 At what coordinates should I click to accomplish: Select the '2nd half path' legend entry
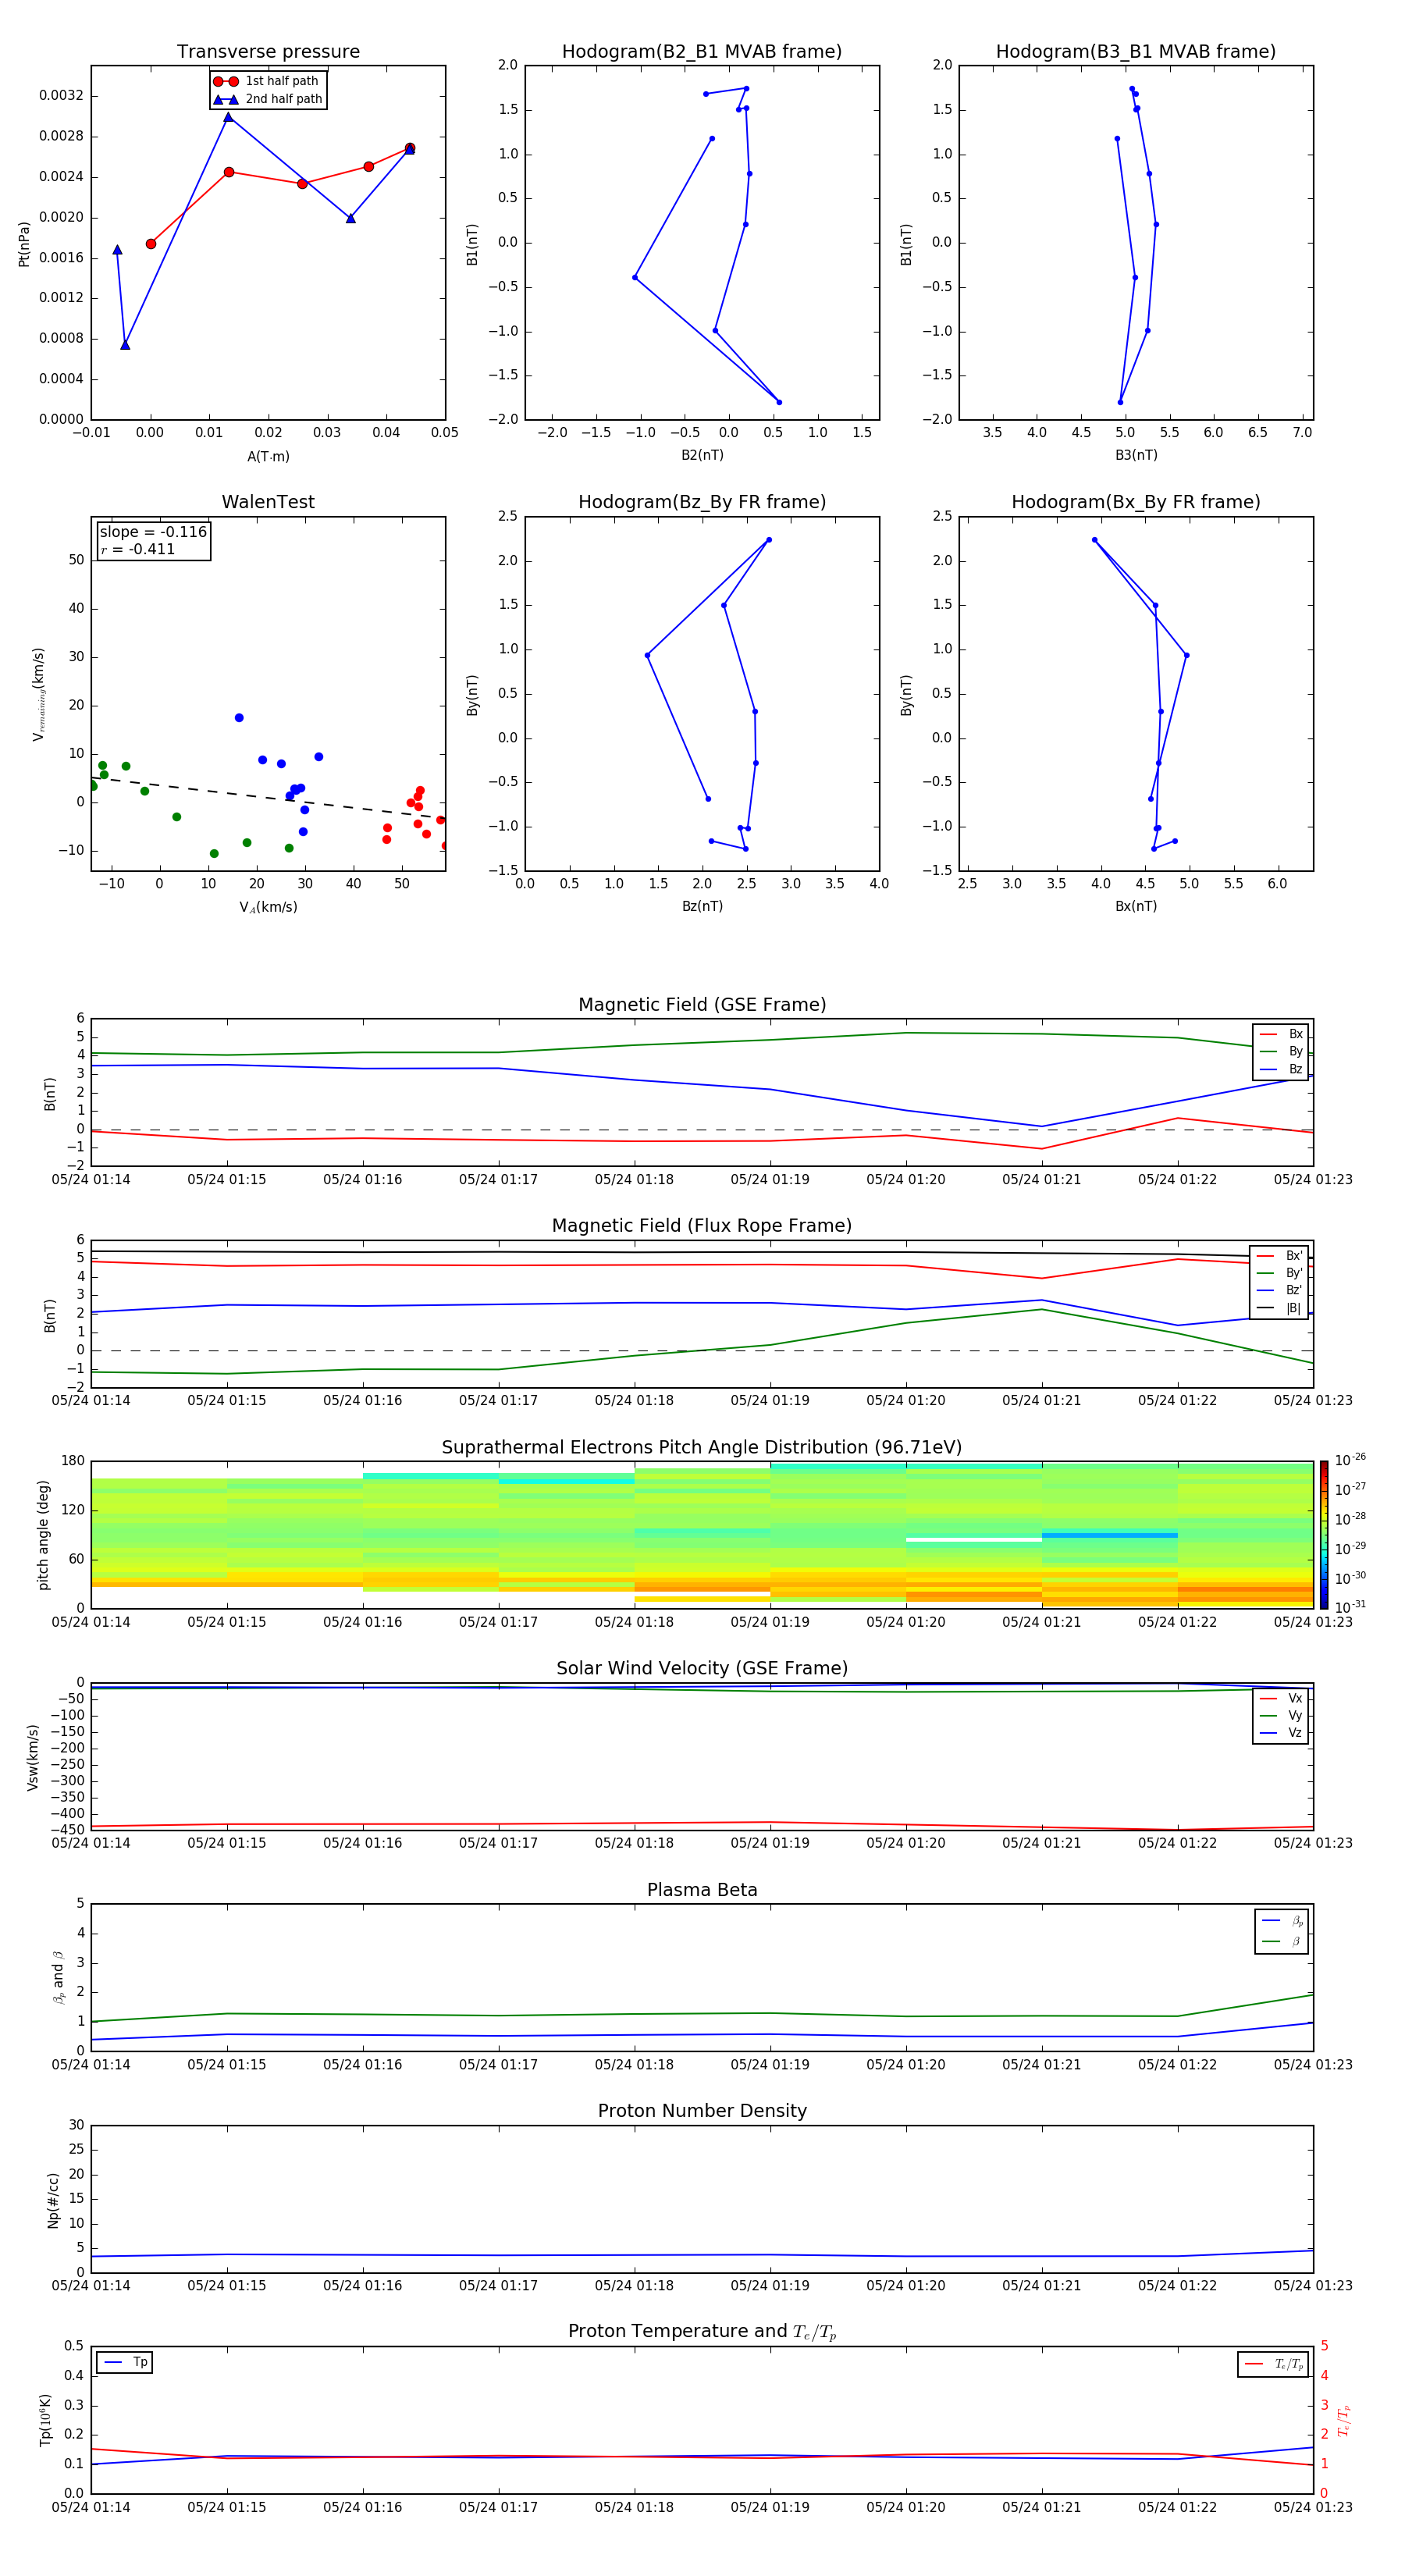268,99
